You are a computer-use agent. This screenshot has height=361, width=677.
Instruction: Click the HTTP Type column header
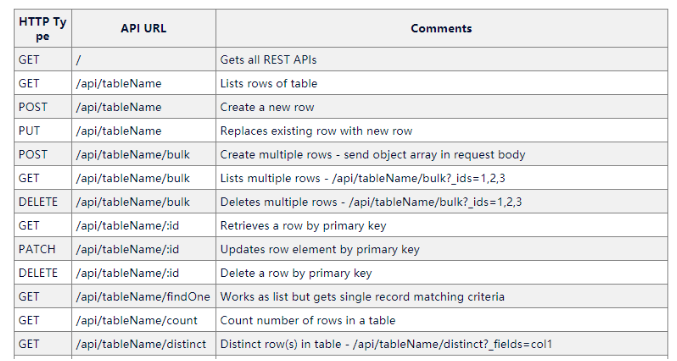[43, 28]
